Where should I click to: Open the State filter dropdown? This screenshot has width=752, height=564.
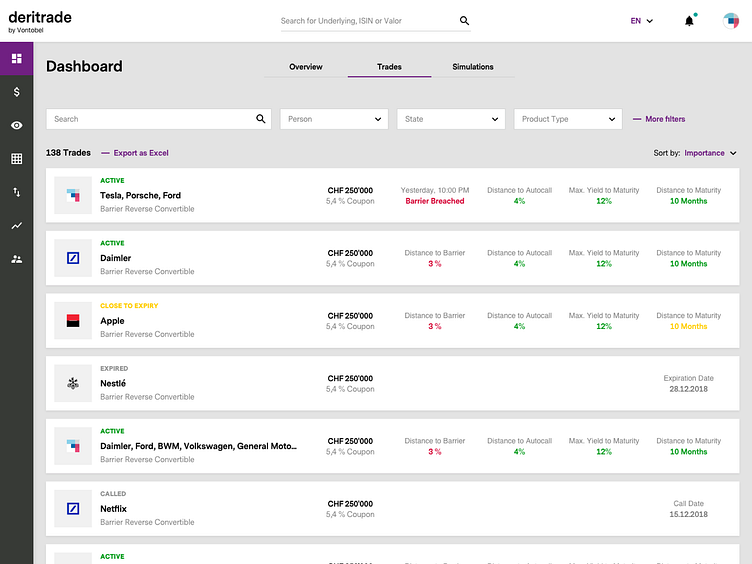pos(452,119)
